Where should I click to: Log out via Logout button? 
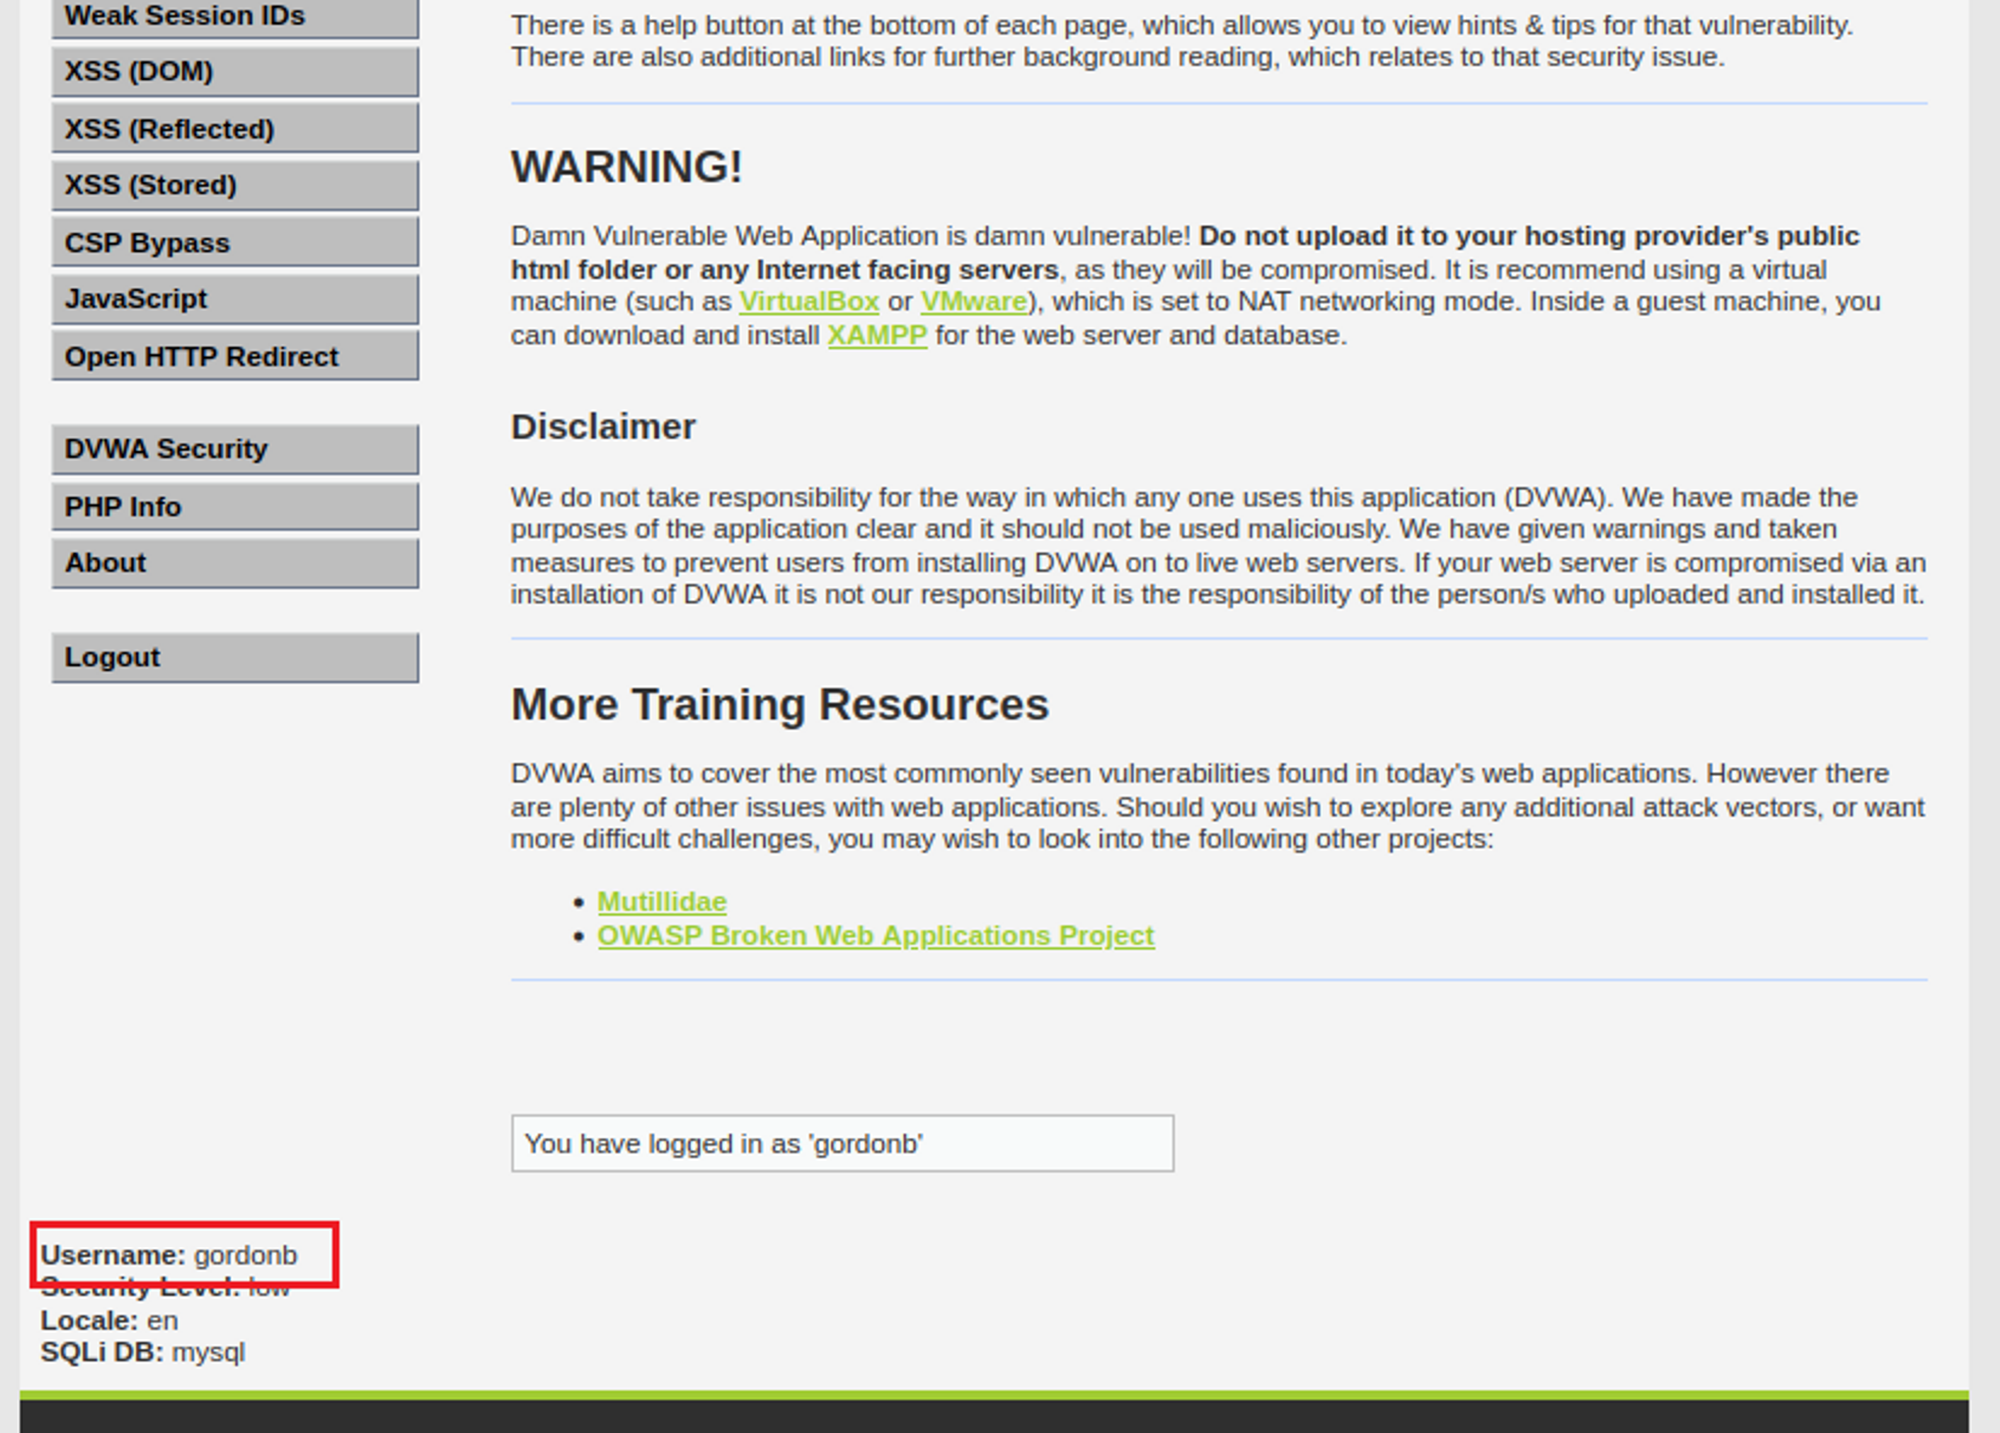pos(234,658)
